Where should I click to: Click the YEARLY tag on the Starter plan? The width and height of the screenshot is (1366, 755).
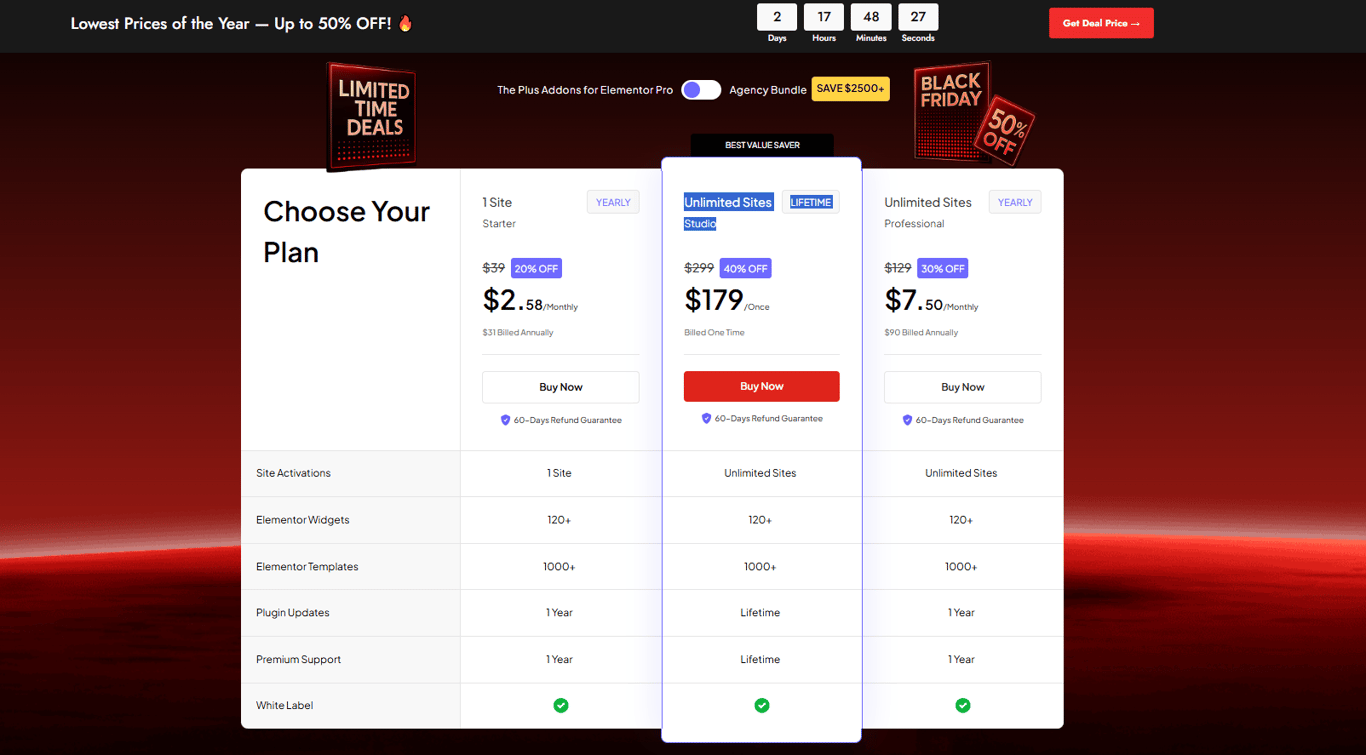click(x=613, y=202)
